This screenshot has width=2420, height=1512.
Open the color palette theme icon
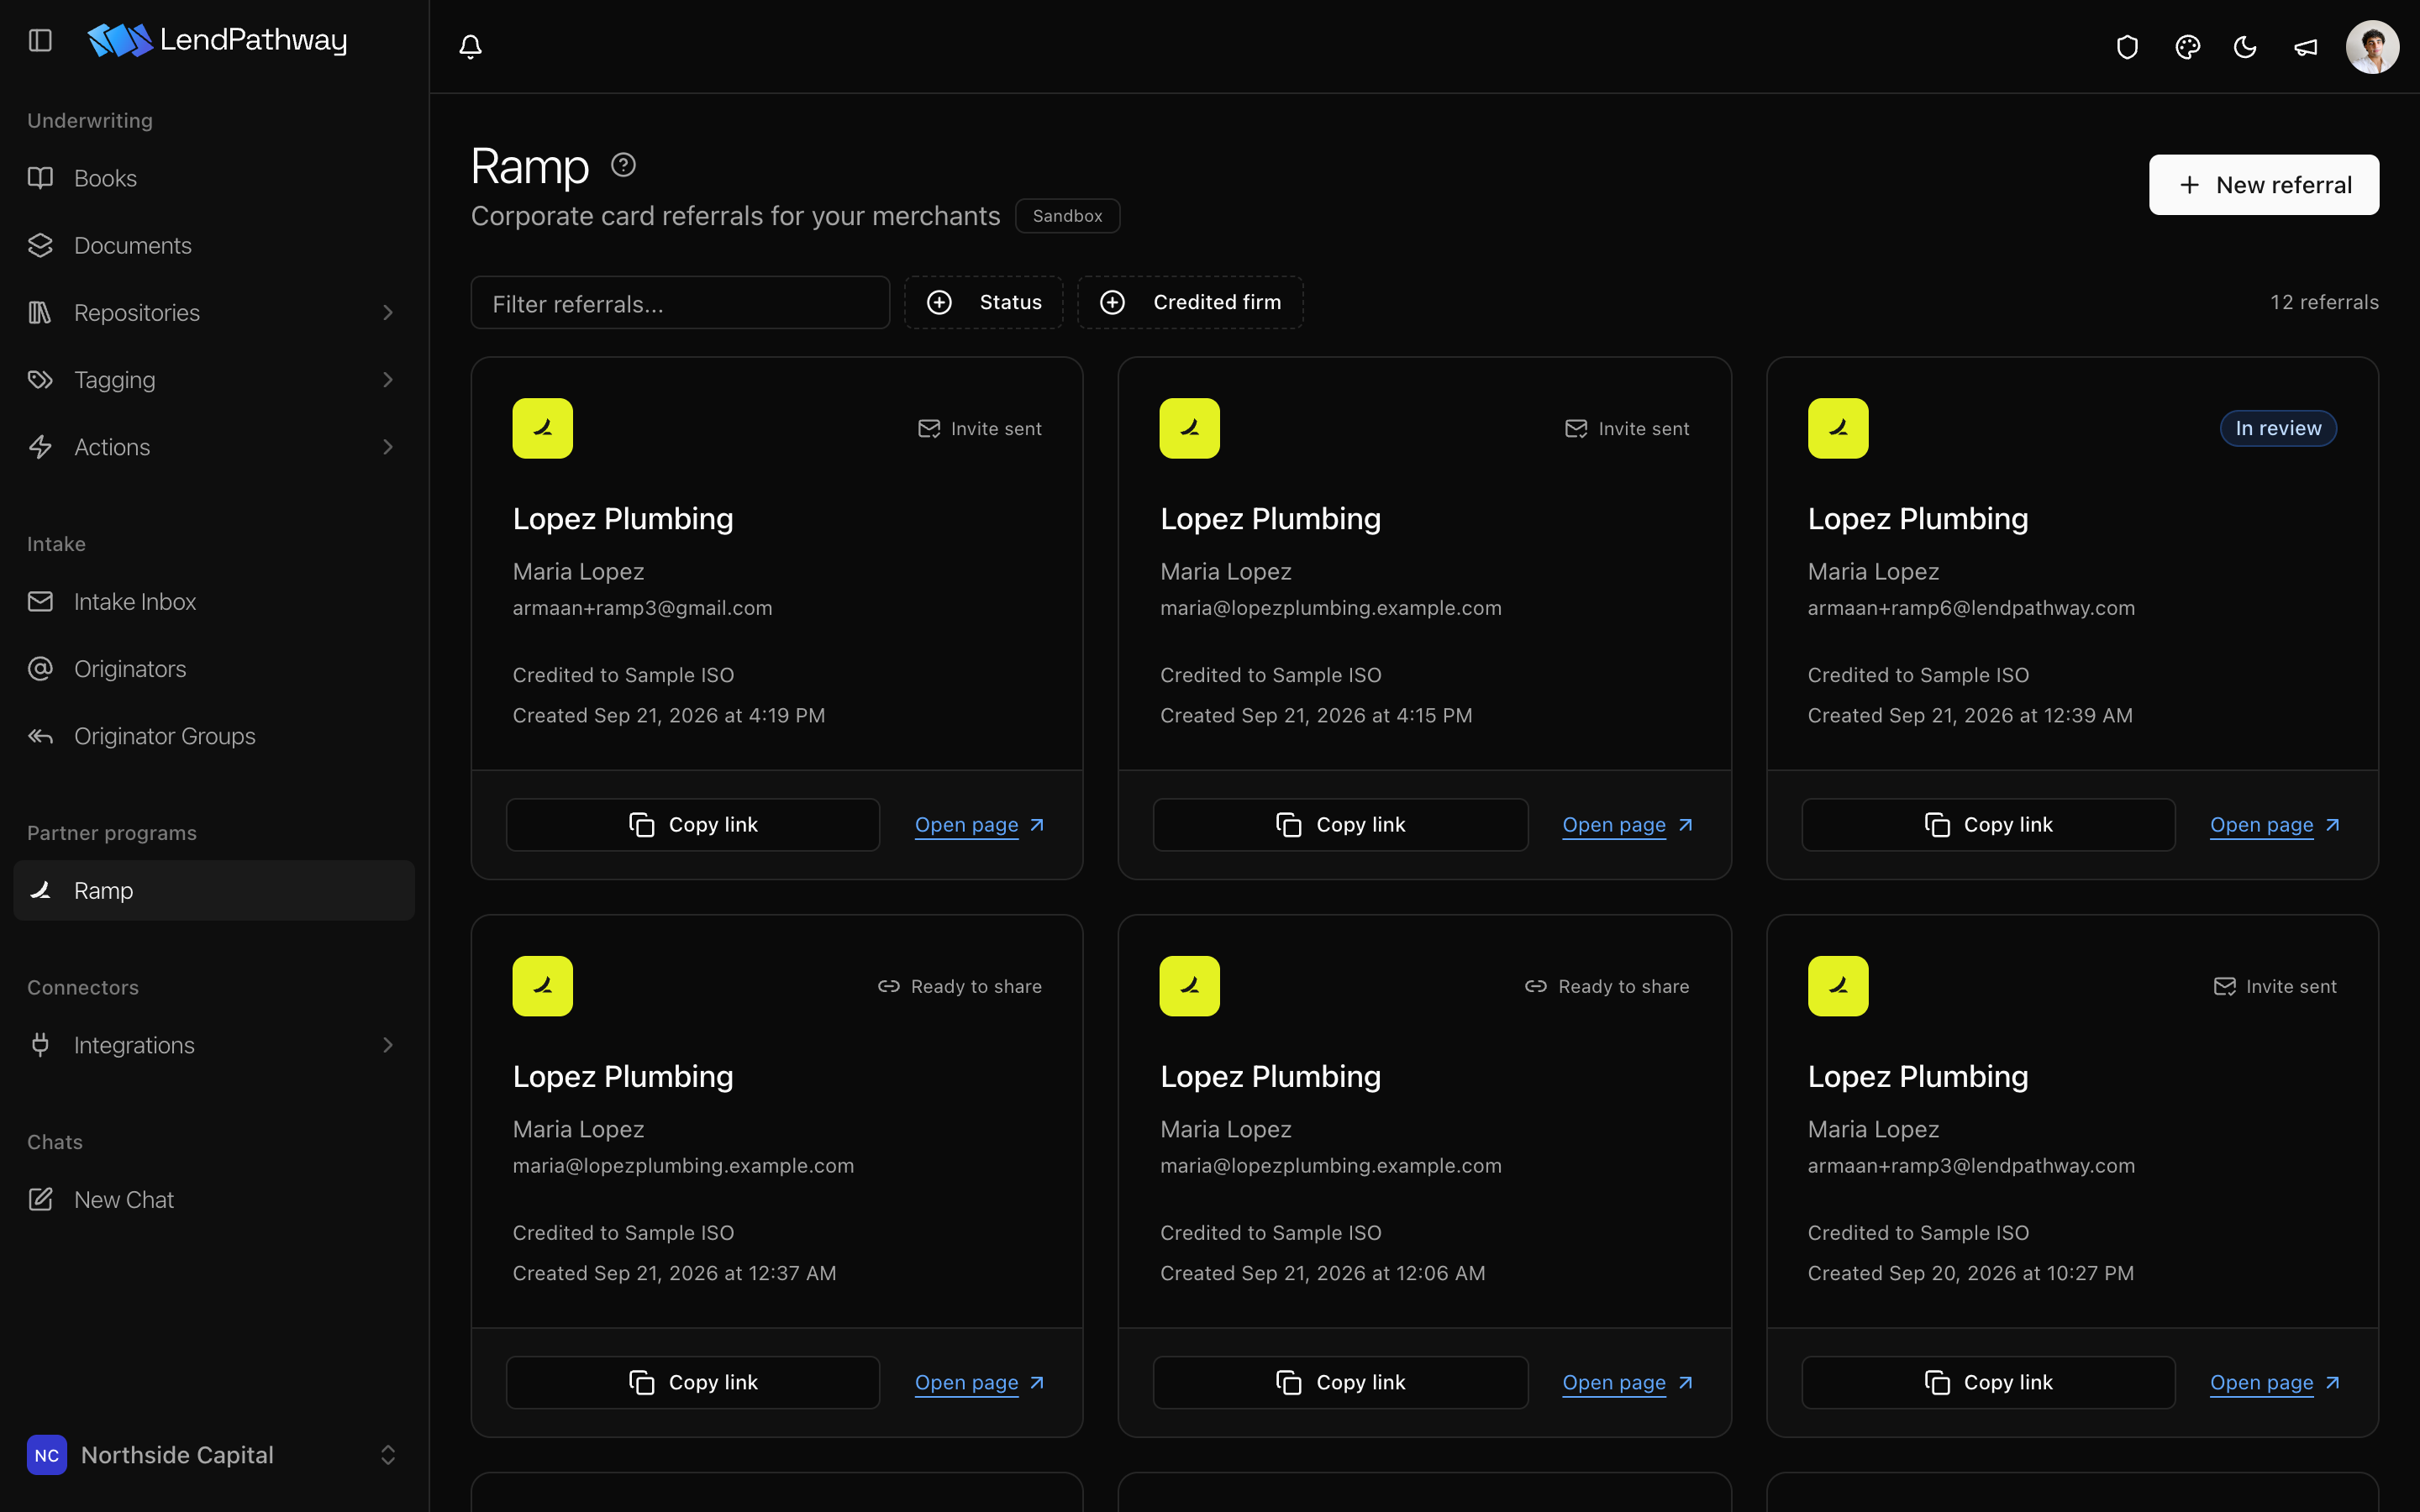2187,47
